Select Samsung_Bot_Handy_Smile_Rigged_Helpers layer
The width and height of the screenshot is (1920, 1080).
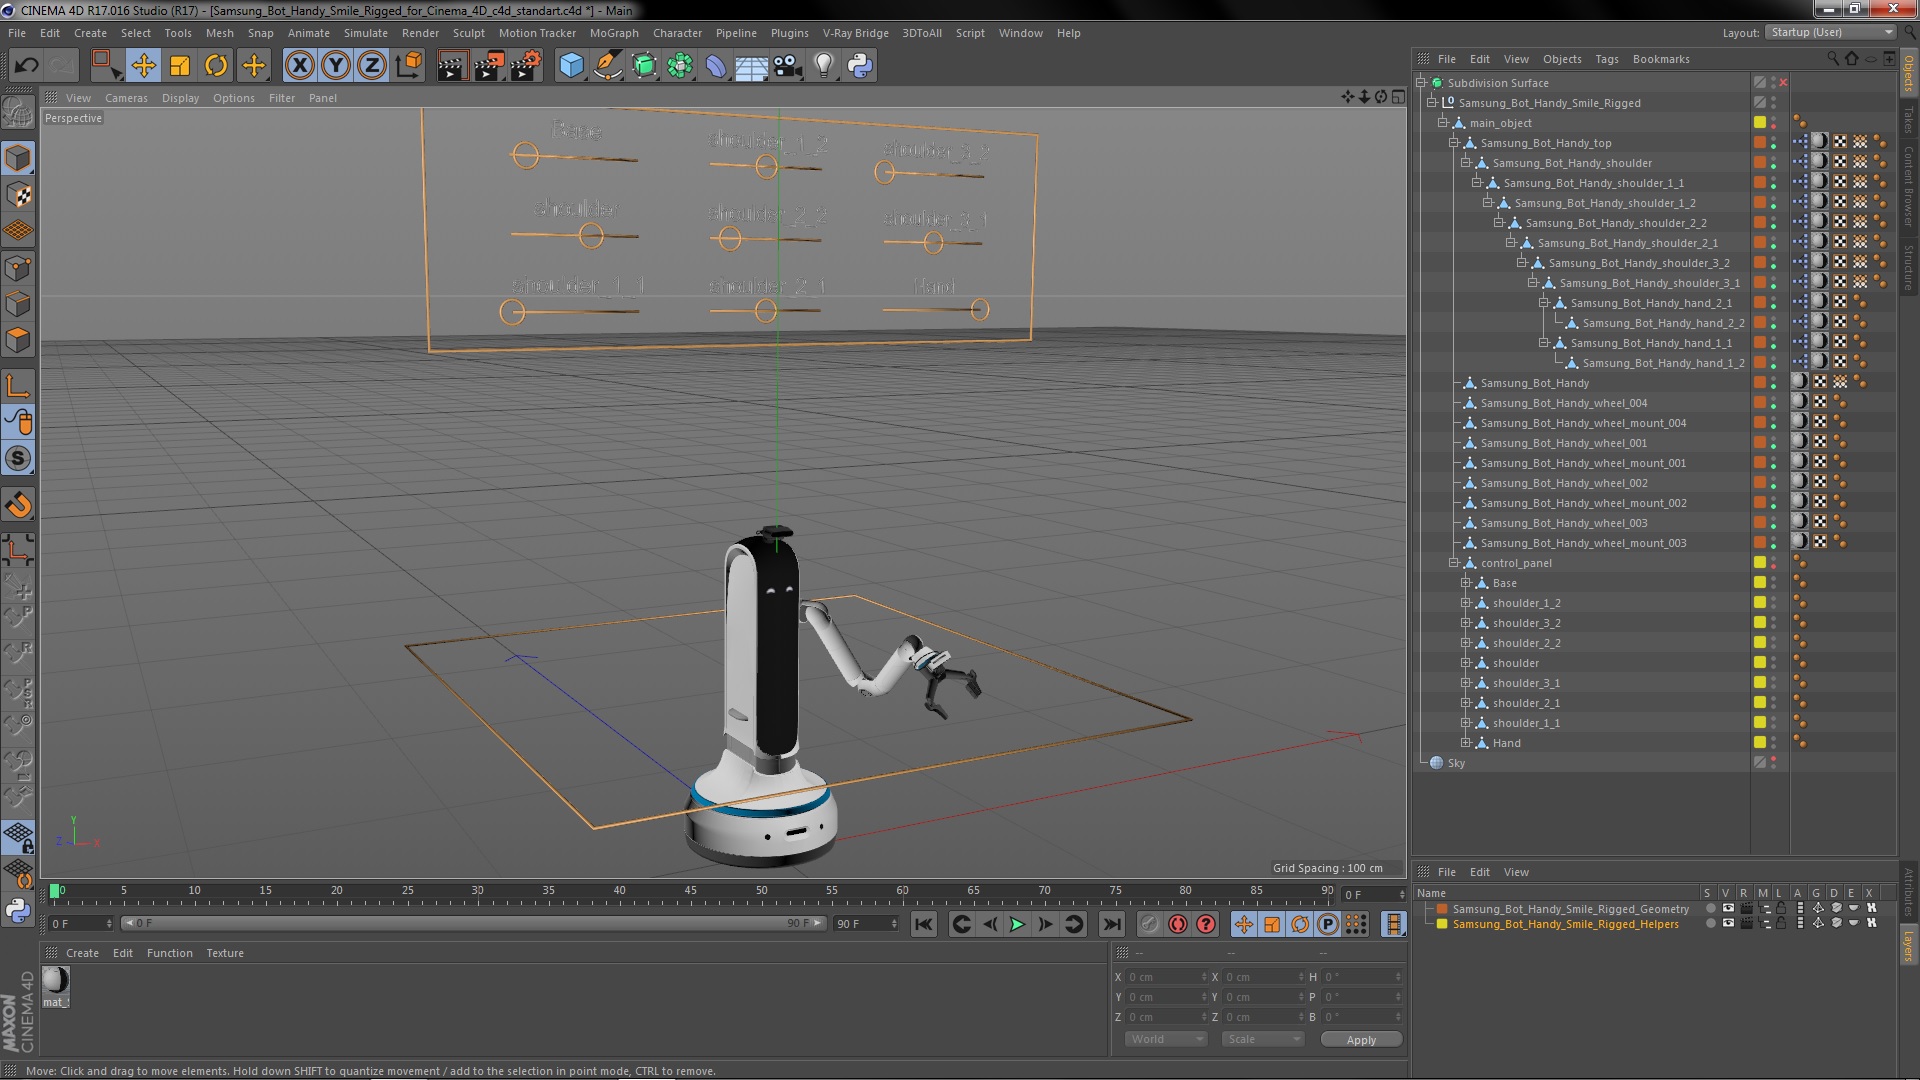point(1565,924)
